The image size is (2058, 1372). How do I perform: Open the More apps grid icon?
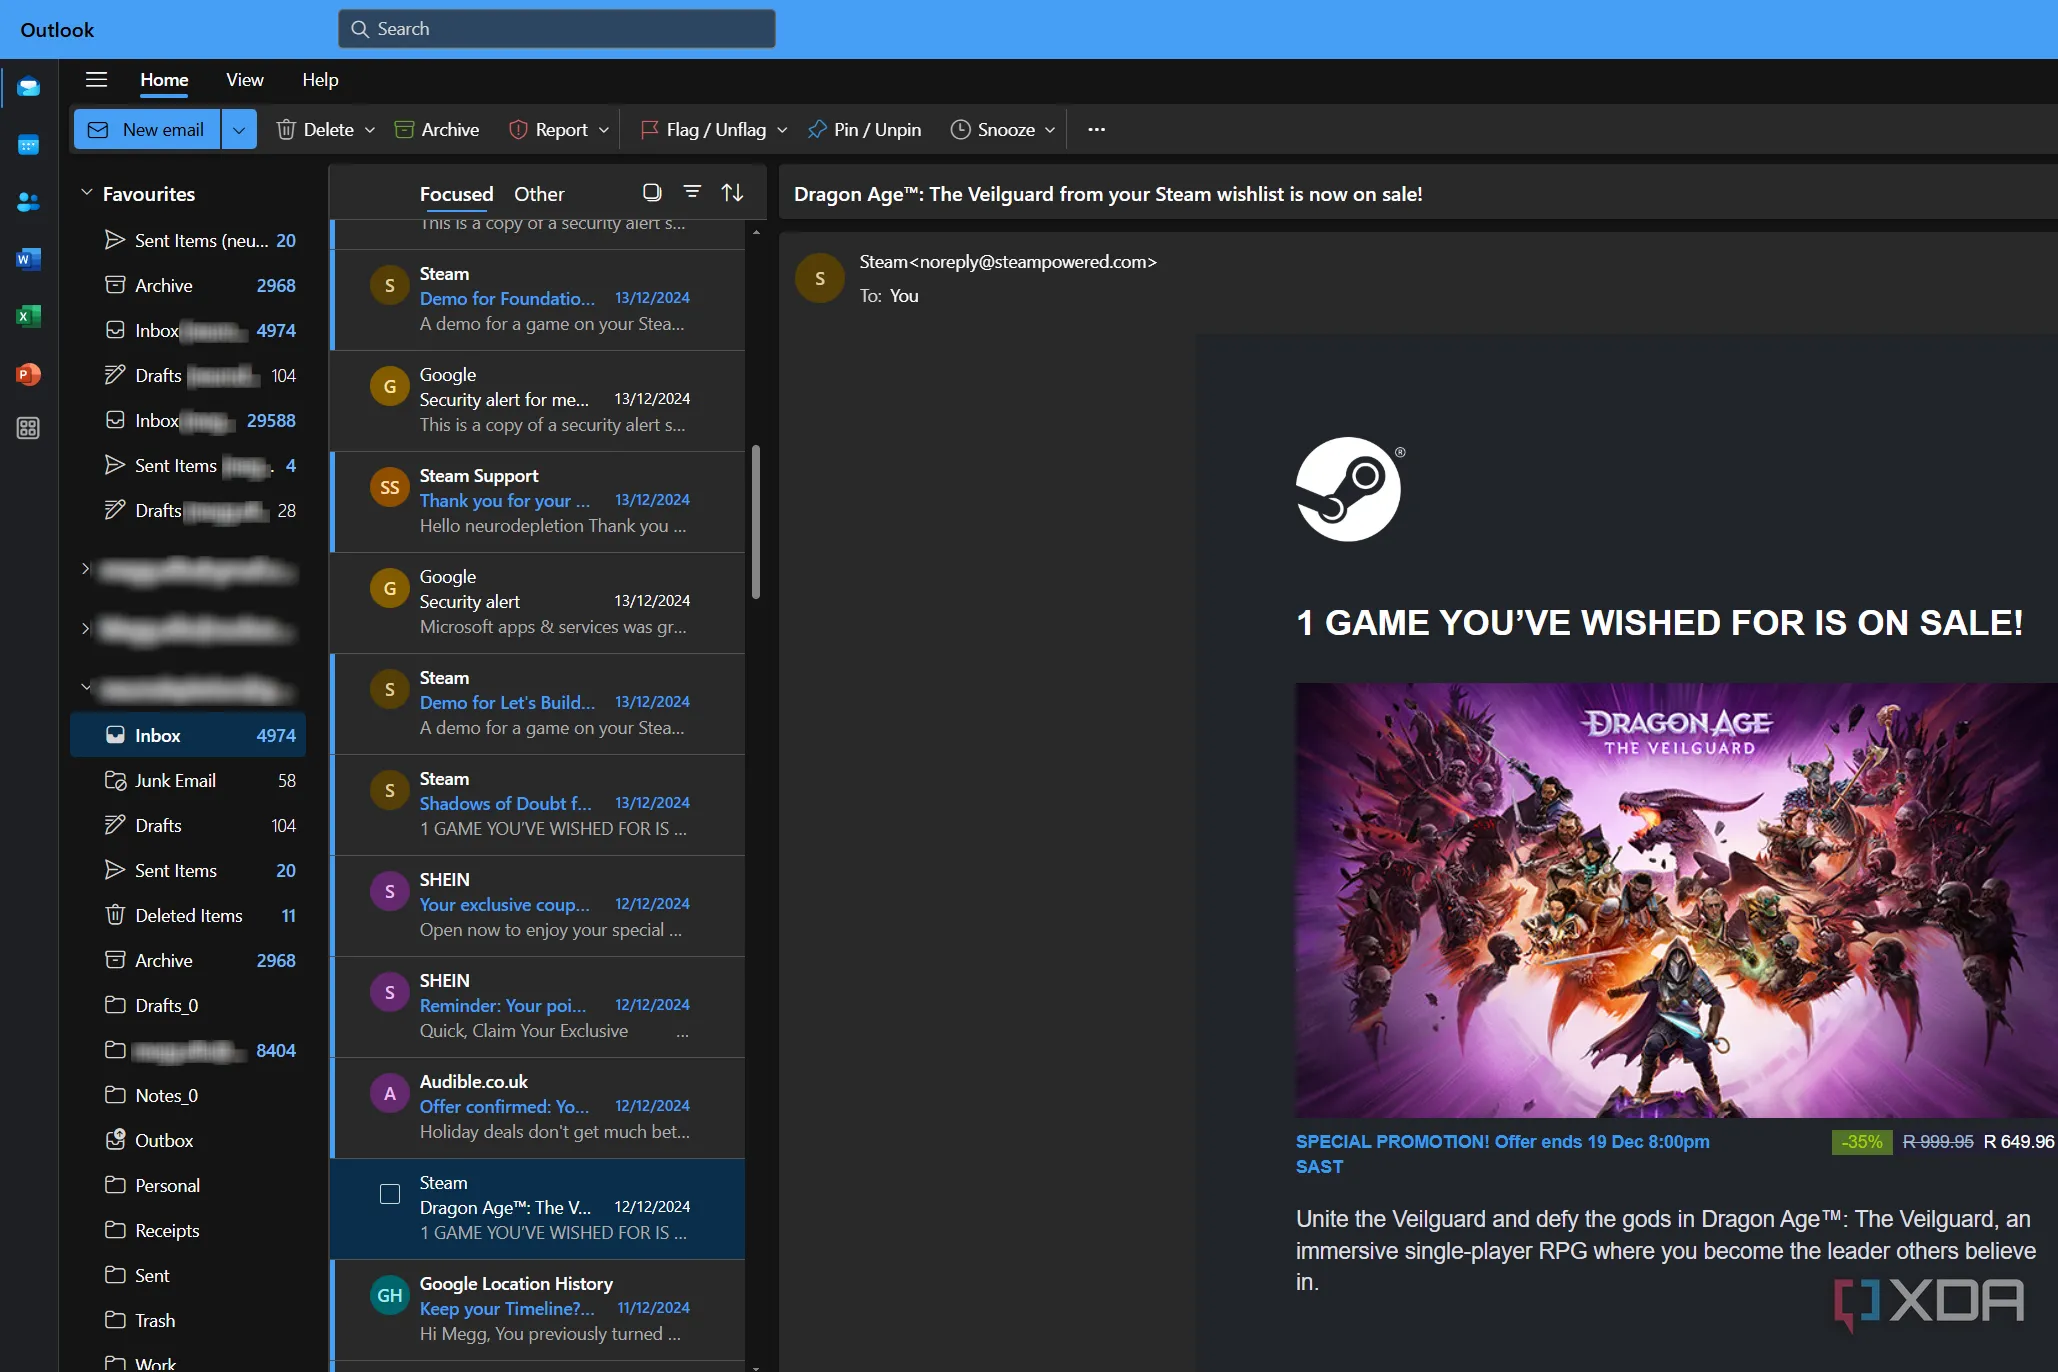click(28, 427)
